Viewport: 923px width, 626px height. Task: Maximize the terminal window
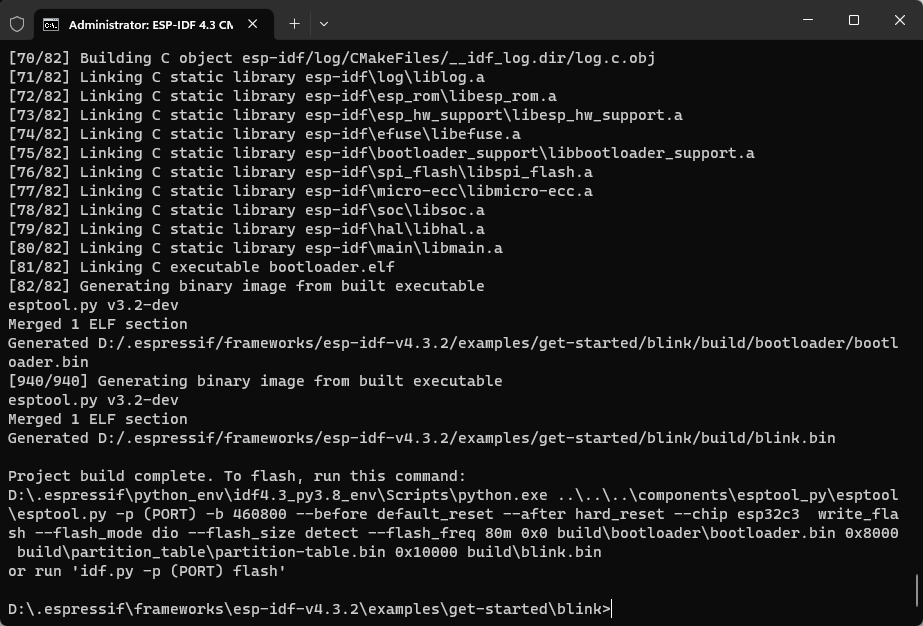854,20
